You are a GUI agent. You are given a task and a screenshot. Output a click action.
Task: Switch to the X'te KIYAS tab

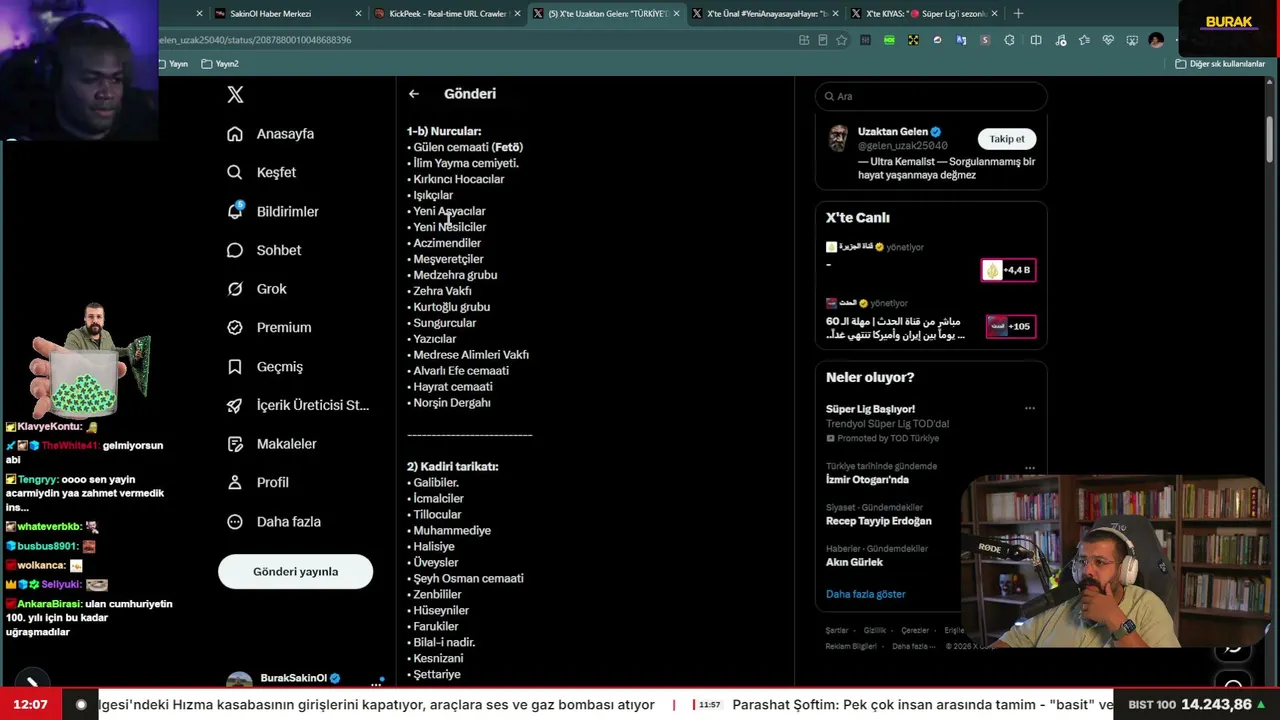tap(924, 14)
